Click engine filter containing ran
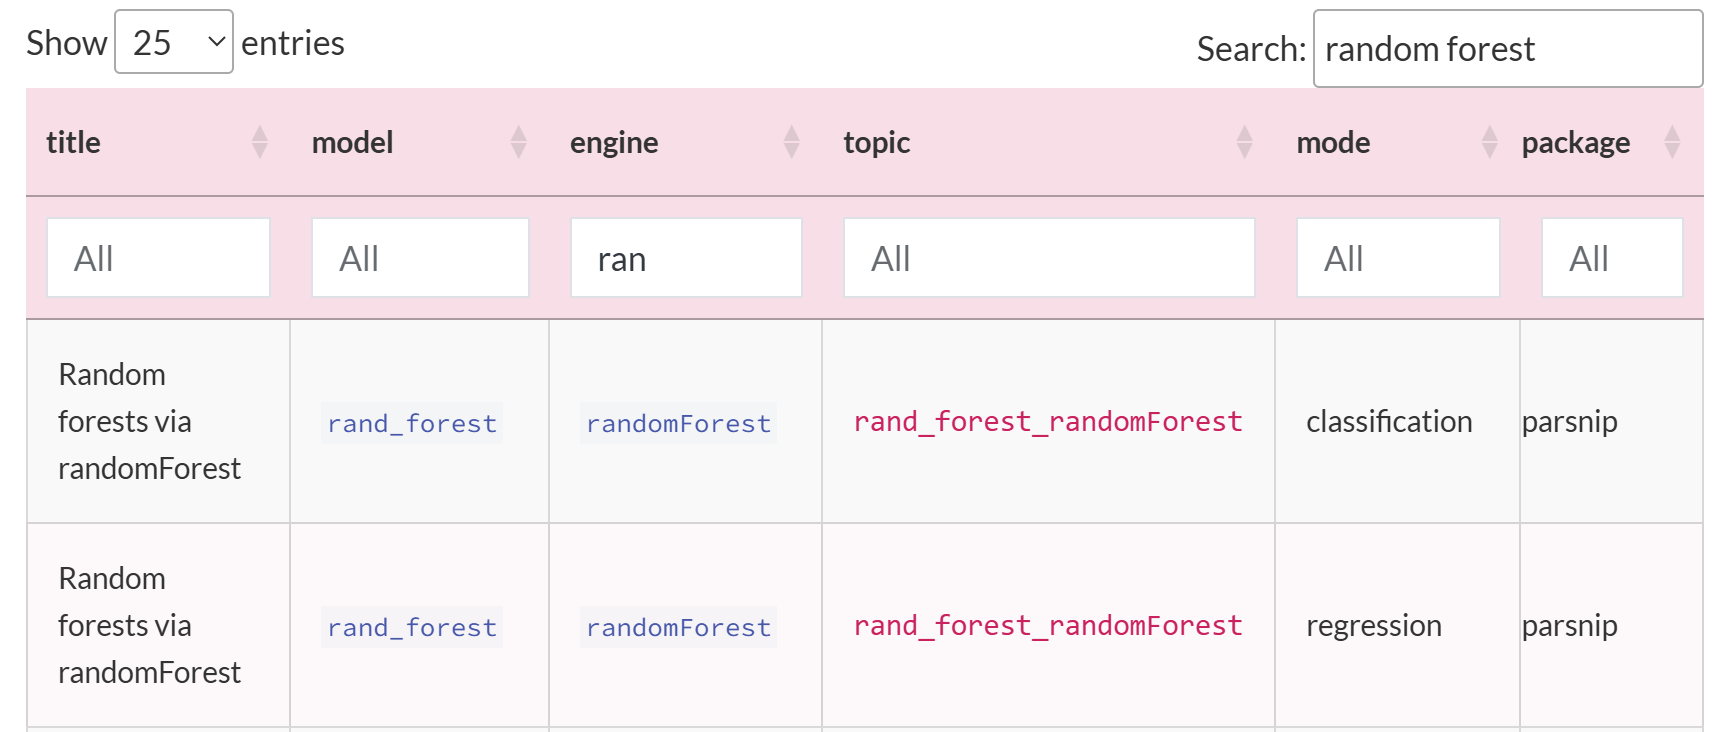 (686, 258)
